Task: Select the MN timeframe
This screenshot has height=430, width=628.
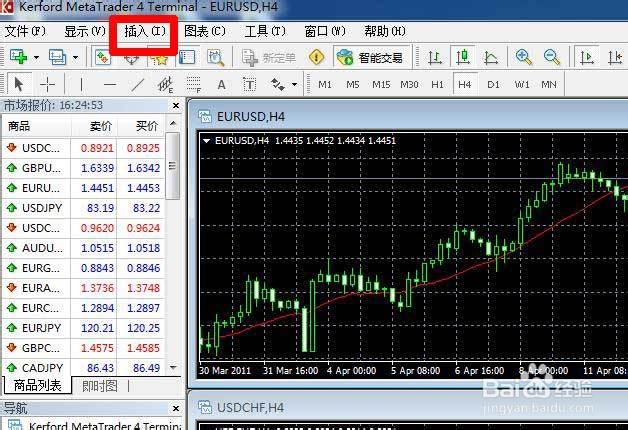Action: [x=549, y=84]
